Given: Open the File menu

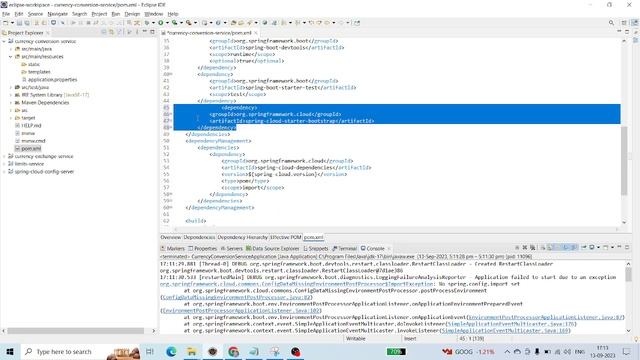Looking at the screenshot, I should point(6,14).
